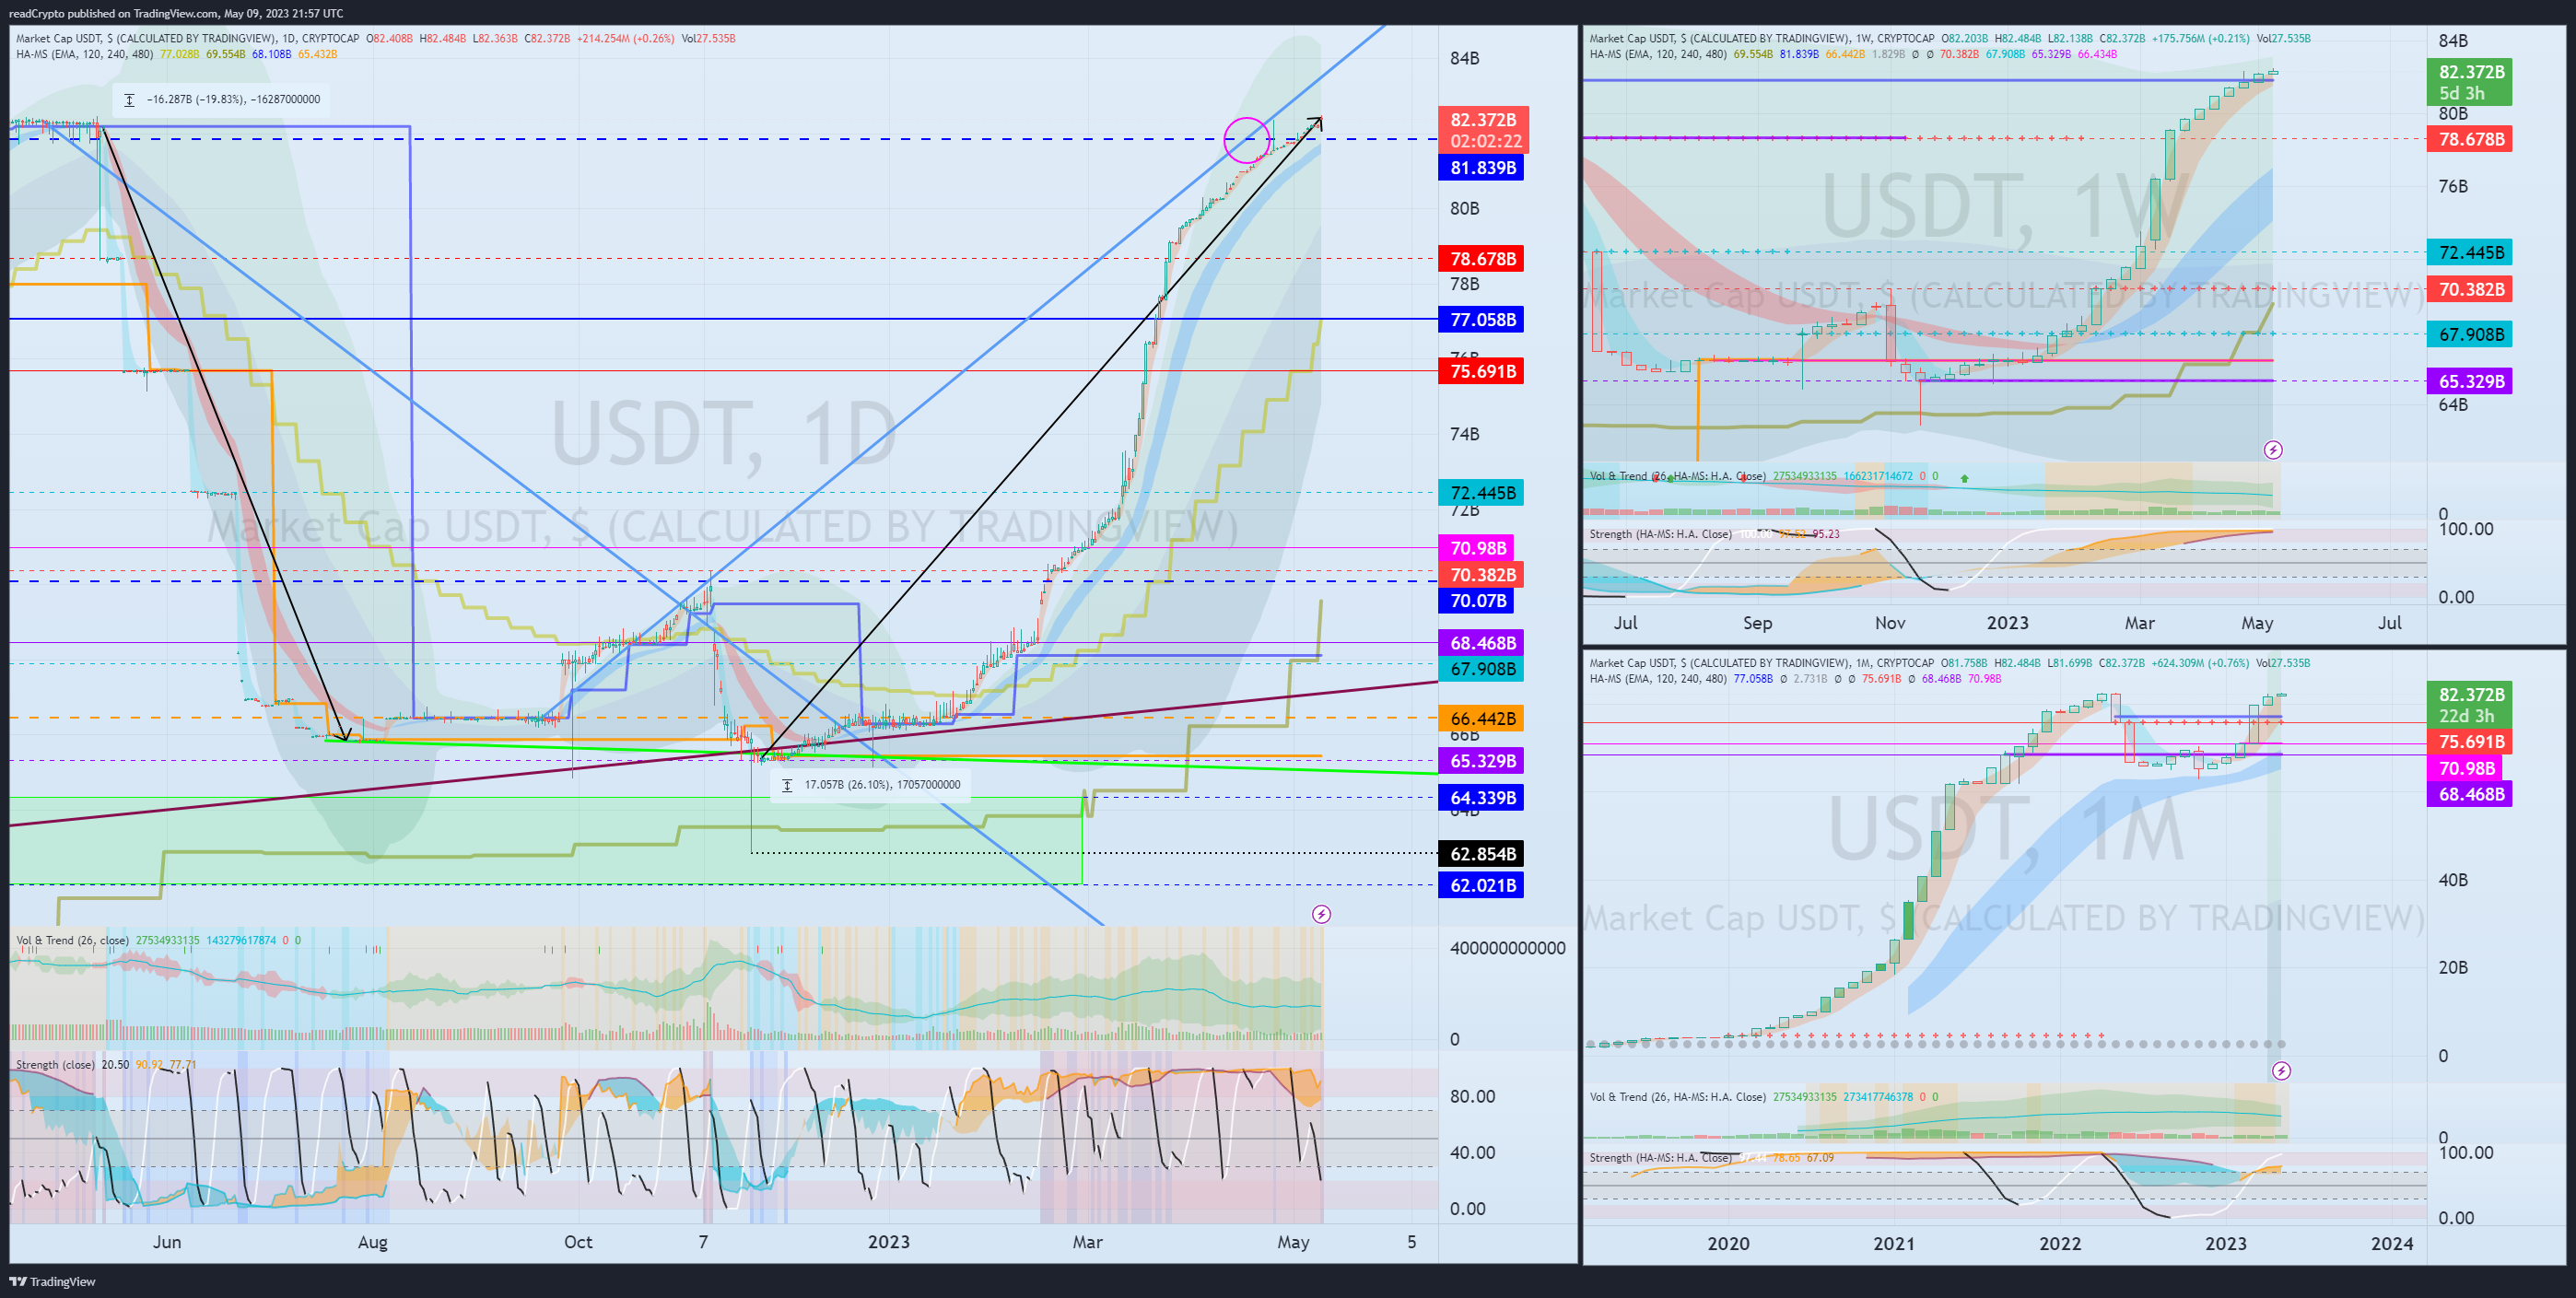Viewport: 2576px width, 1298px height.
Task: Select the 72.445B teal label in 1W chart
Action: [x=2470, y=252]
